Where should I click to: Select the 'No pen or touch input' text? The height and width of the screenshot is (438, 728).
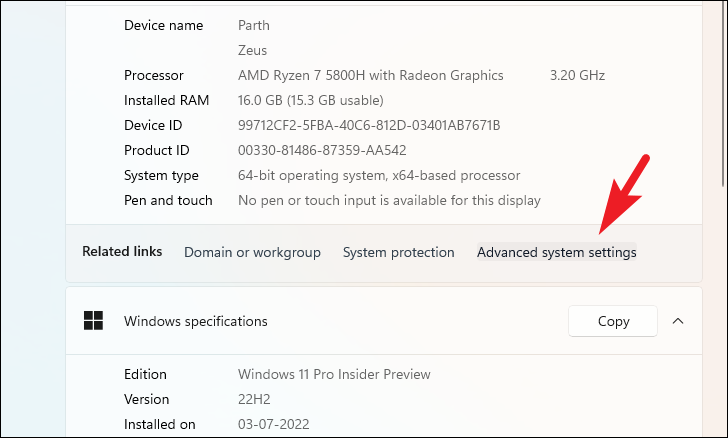pyautogui.click(x=389, y=201)
